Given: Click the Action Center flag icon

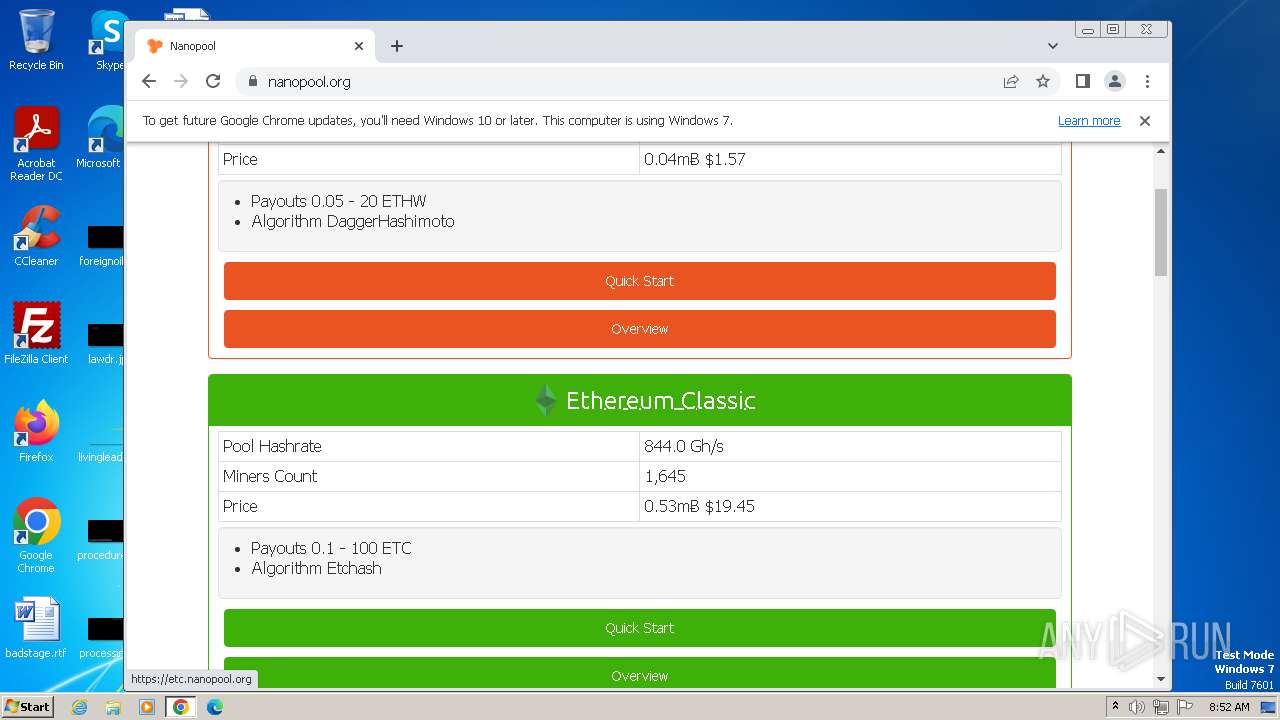Looking at the screenshot, I should 1185,707.
